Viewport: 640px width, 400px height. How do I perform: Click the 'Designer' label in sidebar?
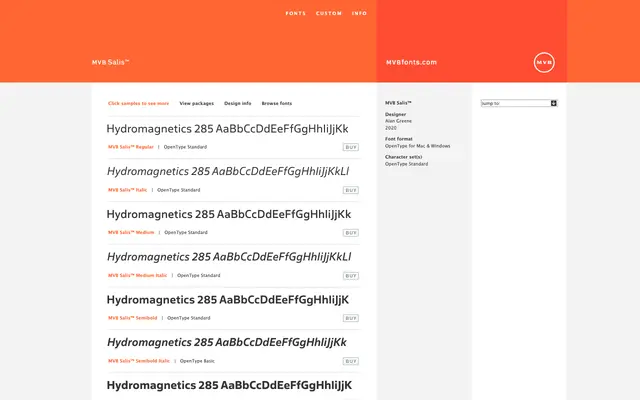click(396, 114)
